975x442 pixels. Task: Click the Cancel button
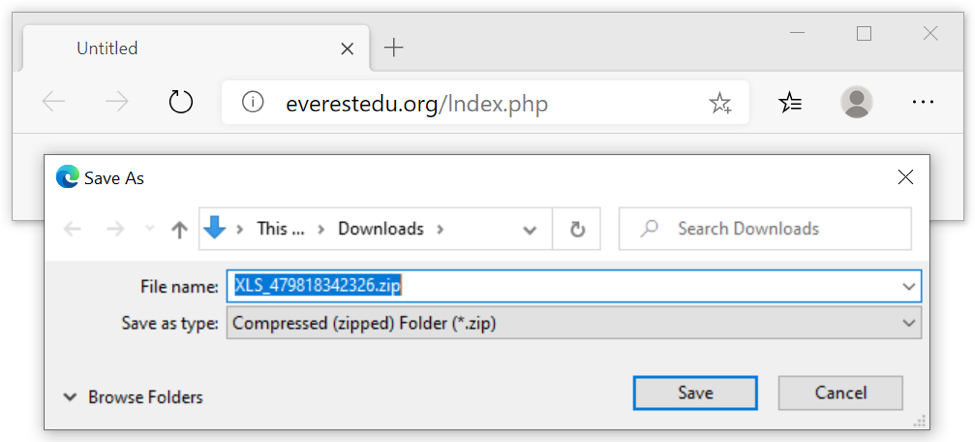click(840, 393)
